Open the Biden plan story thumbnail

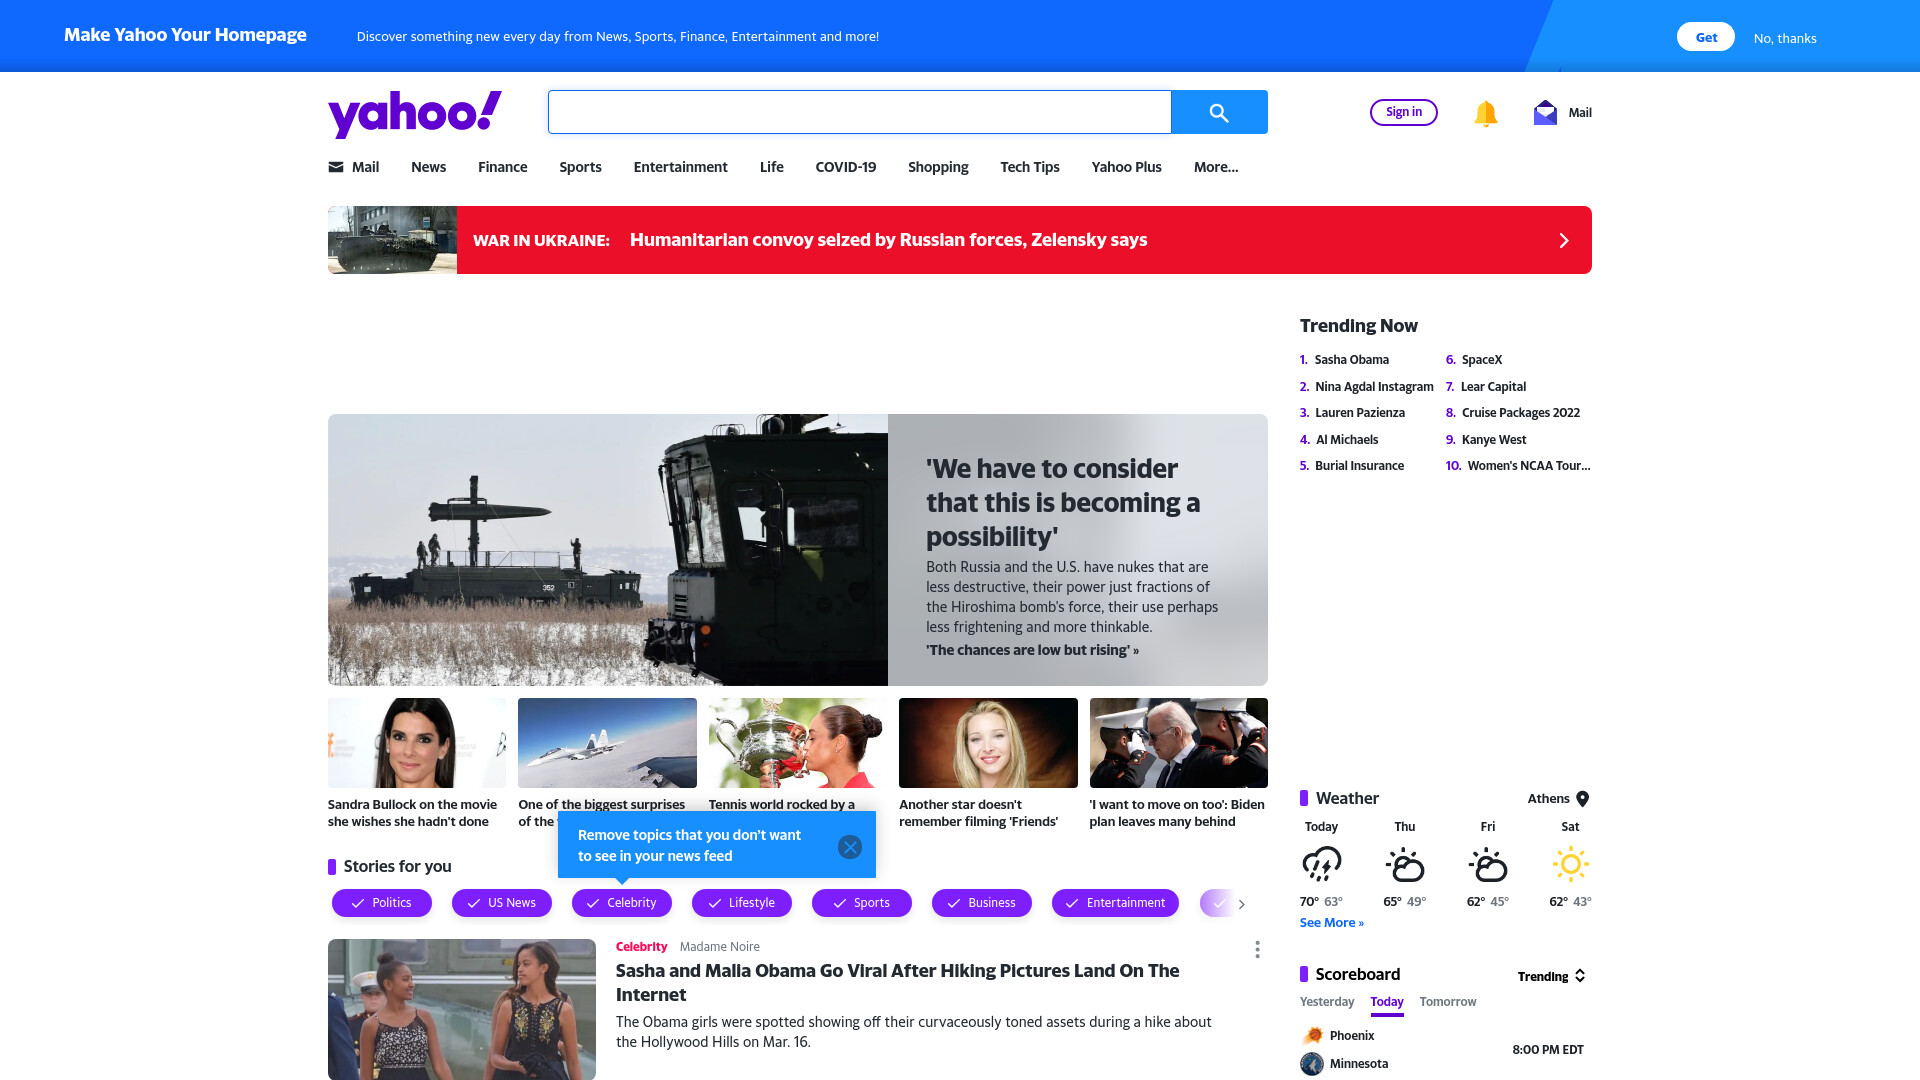point(1178,743)
